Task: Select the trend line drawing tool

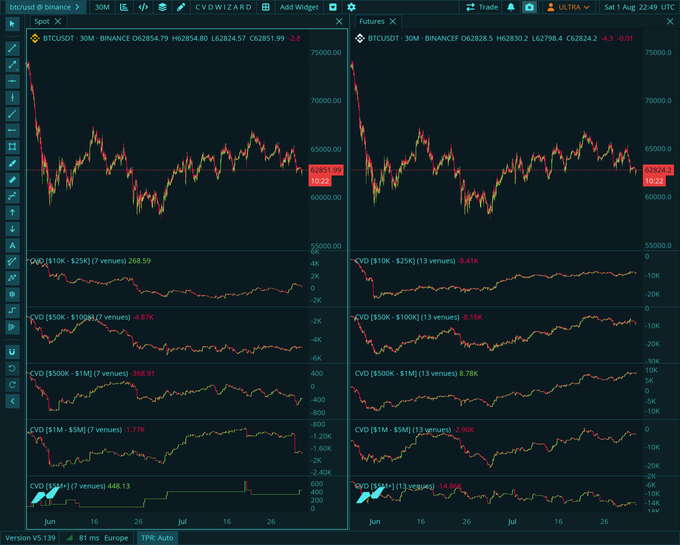Action: tap(12, 49)
